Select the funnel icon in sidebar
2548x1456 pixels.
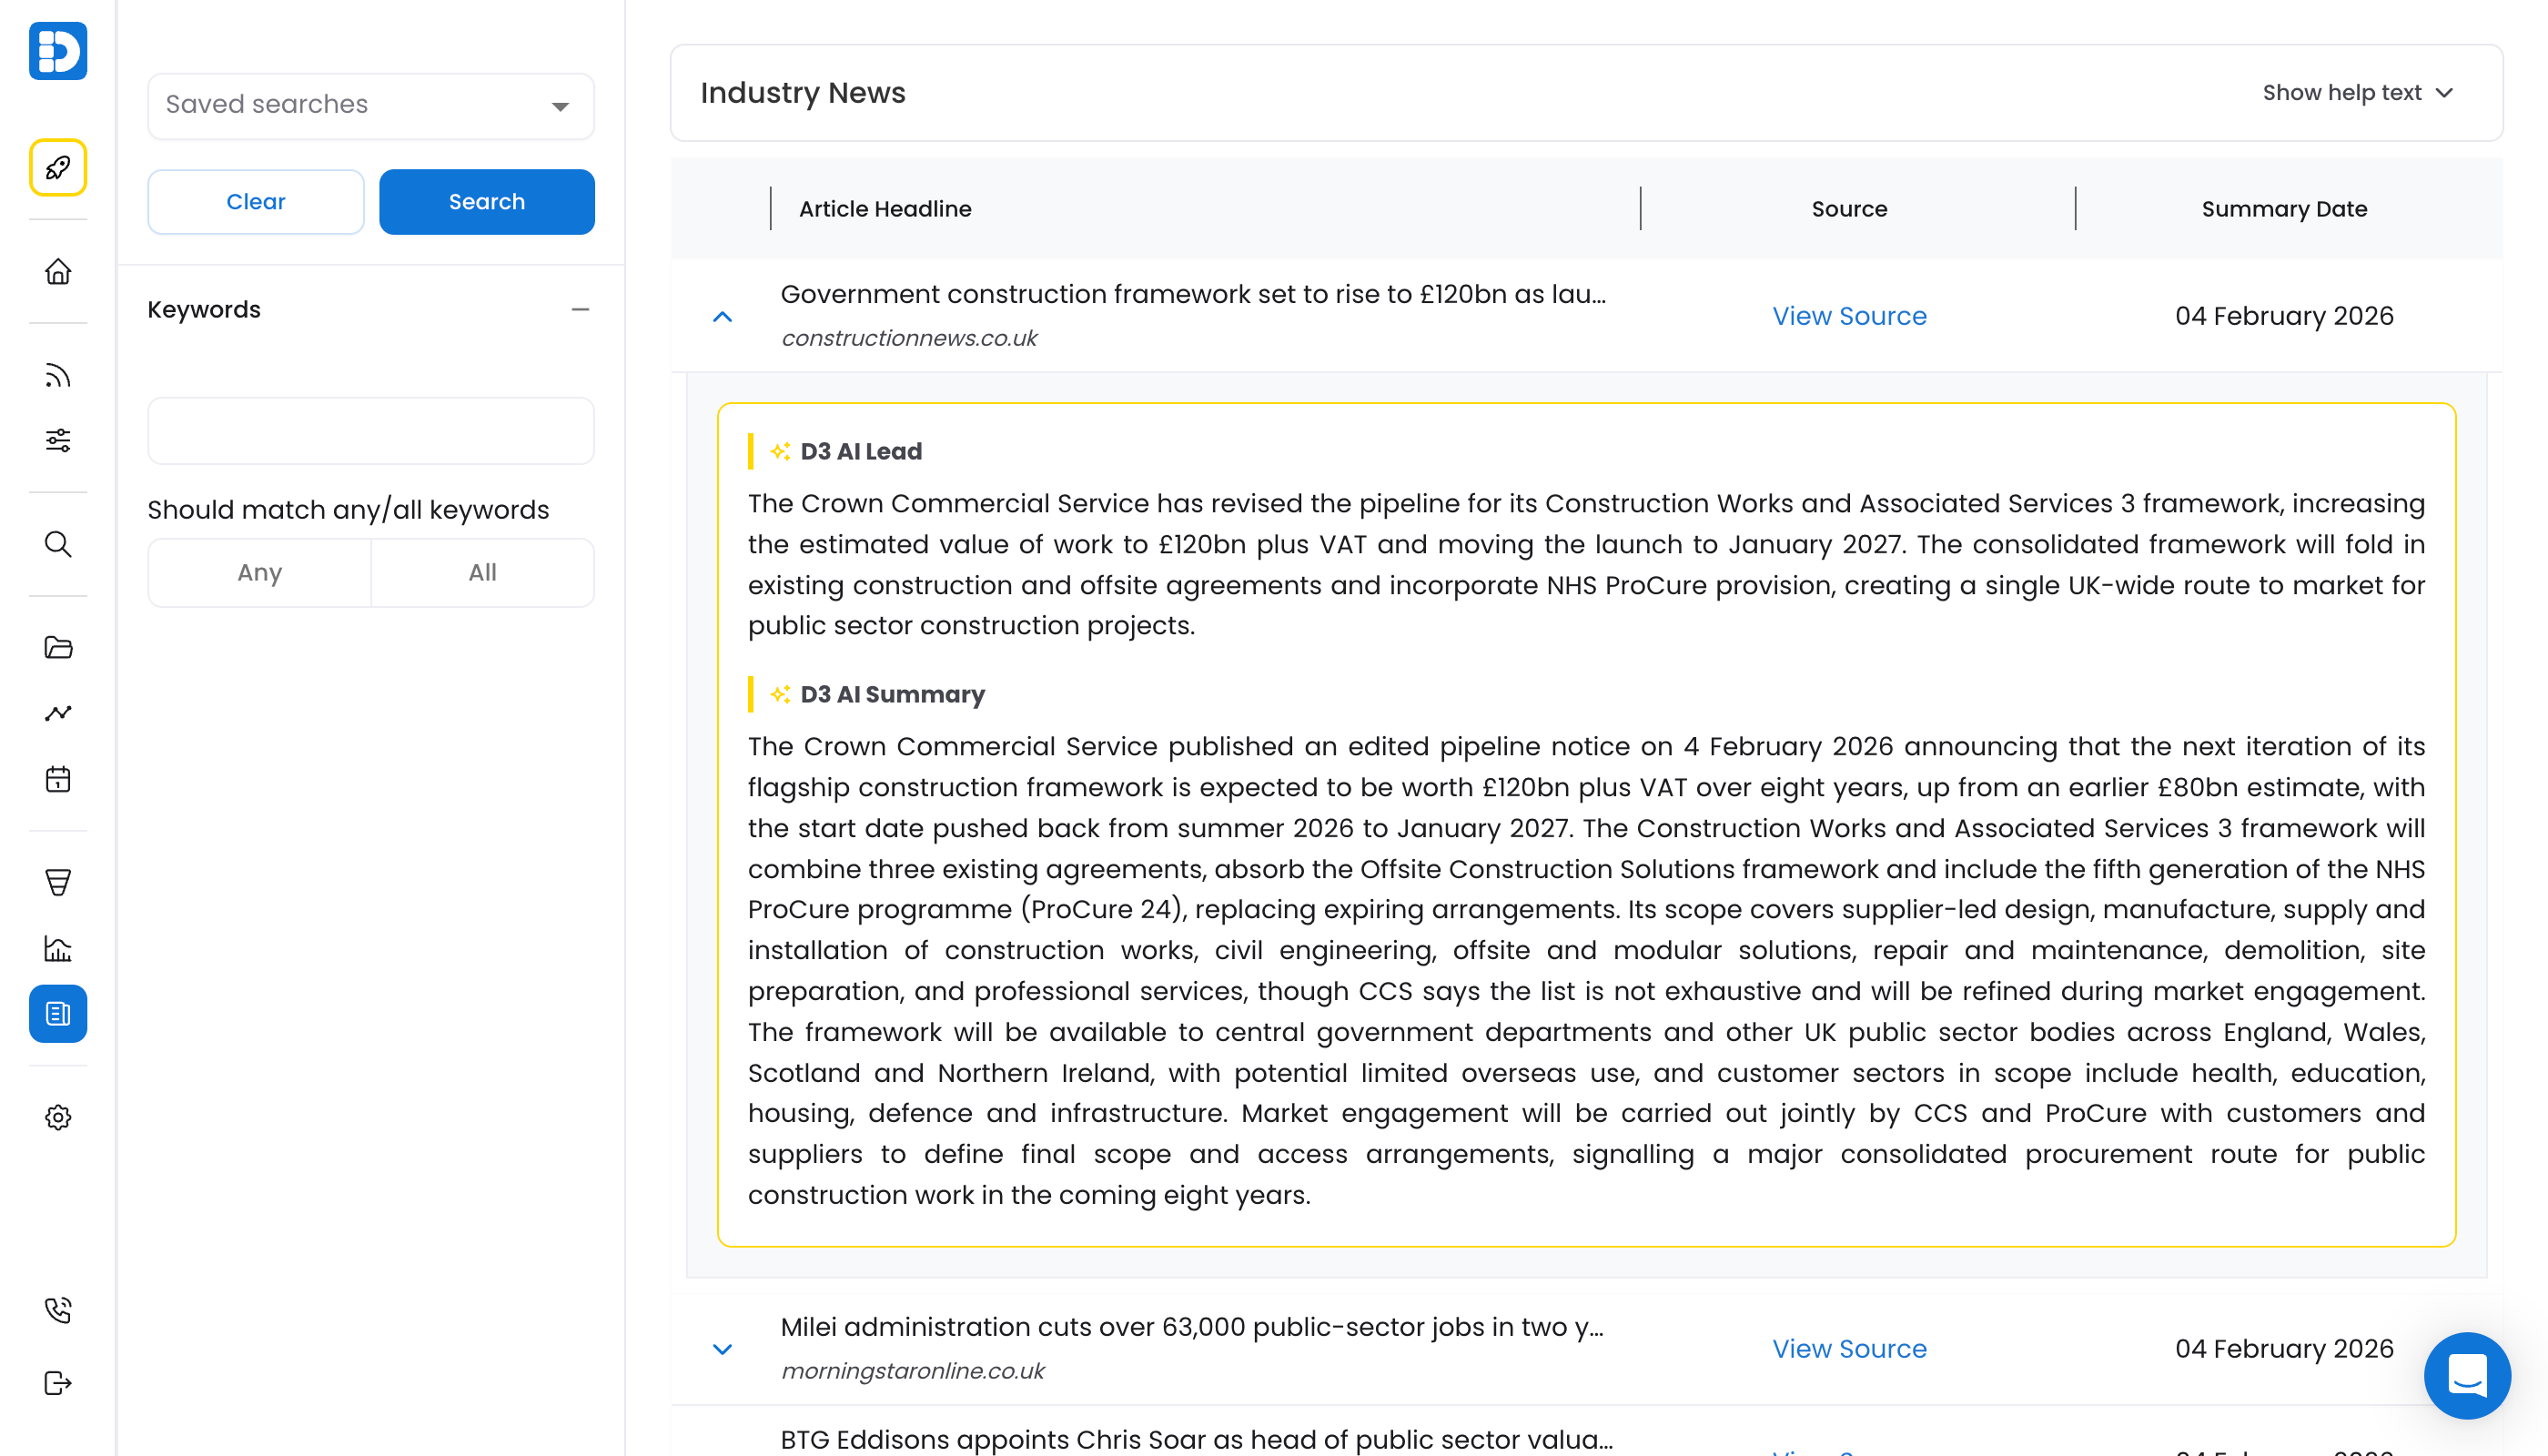(x=57, y=882)
